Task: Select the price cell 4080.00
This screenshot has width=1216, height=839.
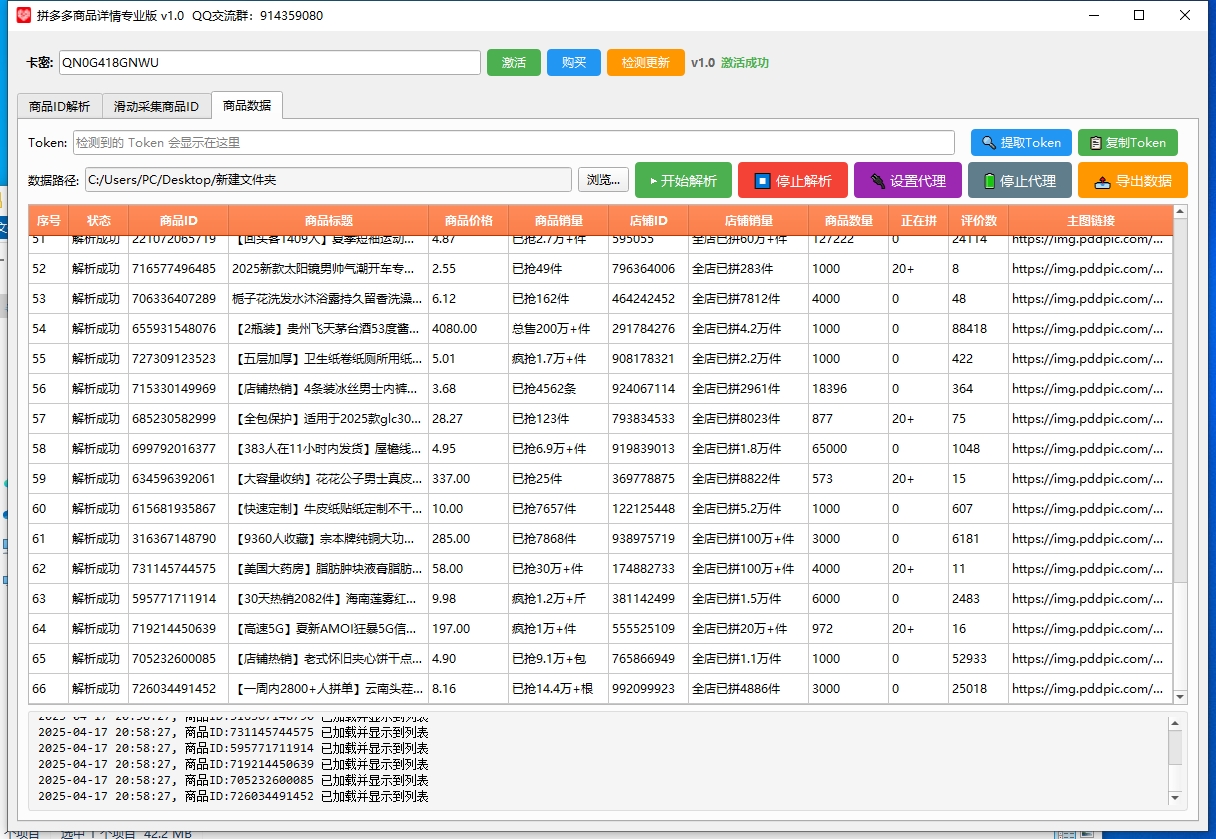Action: tap(469, 329)
